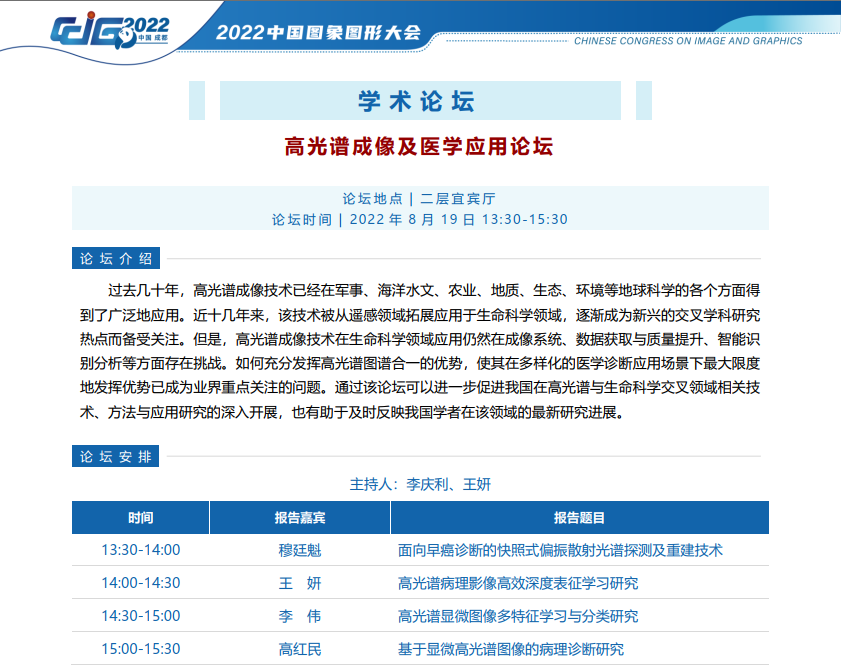Open the 高光谱病理影像高效深度表征学习研究 title

[517, 583]
